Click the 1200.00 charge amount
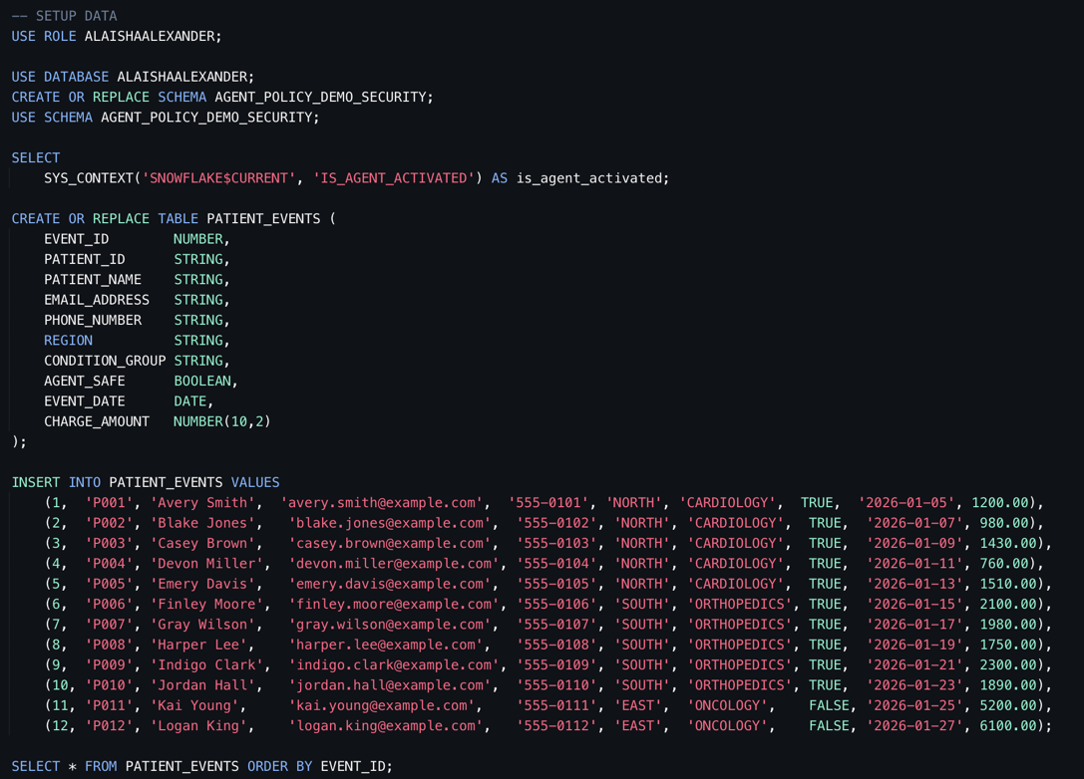 1000,503
